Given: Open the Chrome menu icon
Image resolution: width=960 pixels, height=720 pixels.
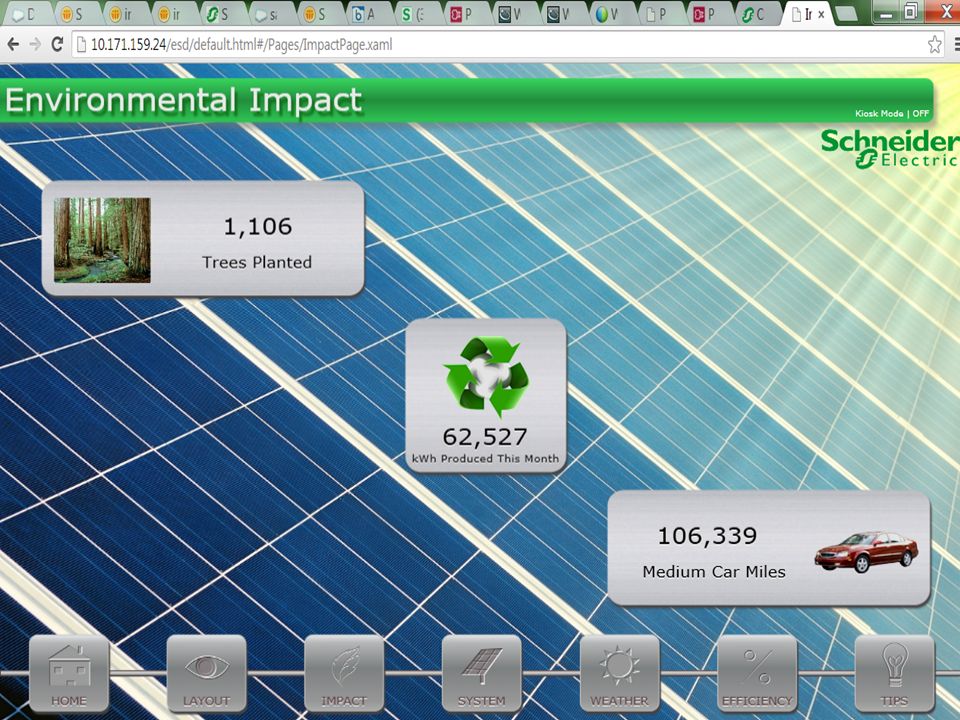Looking at the screenshot, I should click(956, 44).
